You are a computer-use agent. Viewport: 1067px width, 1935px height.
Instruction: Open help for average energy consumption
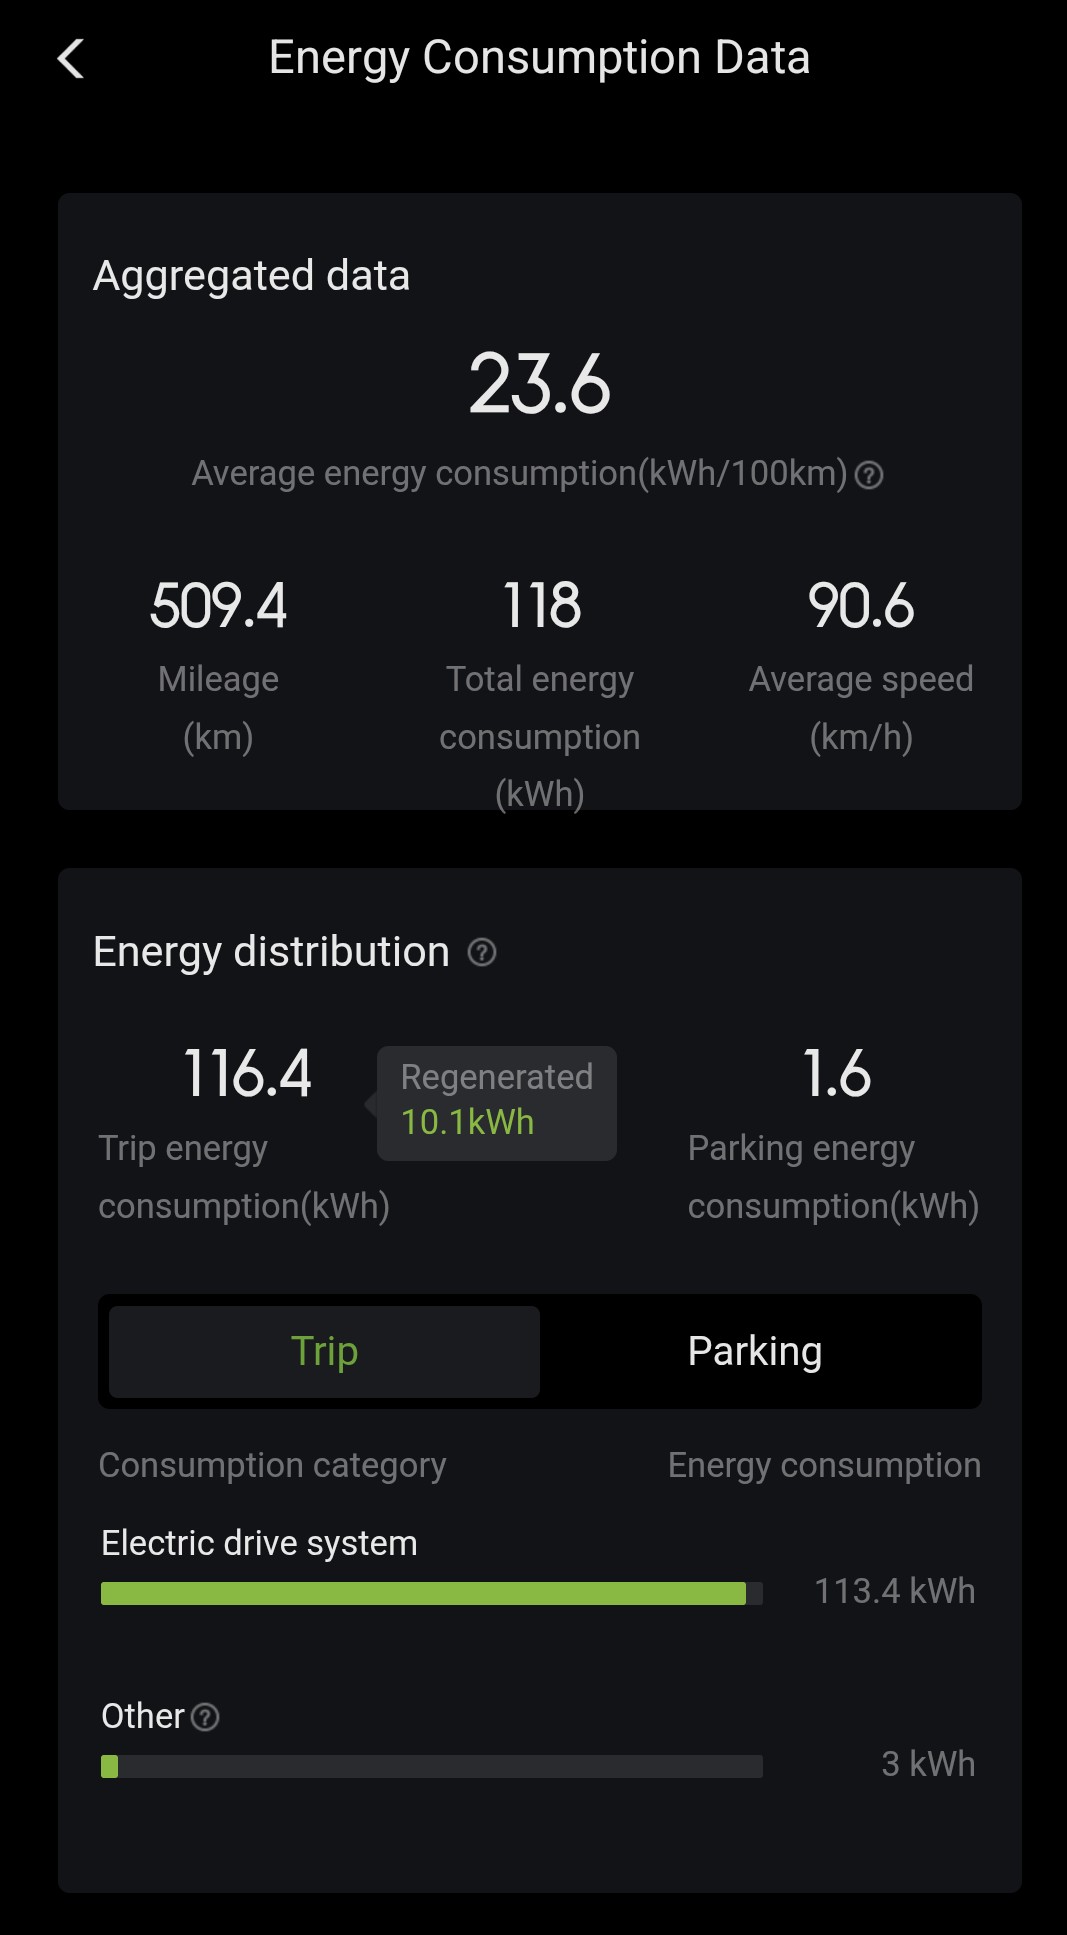(x=869, y=475)
